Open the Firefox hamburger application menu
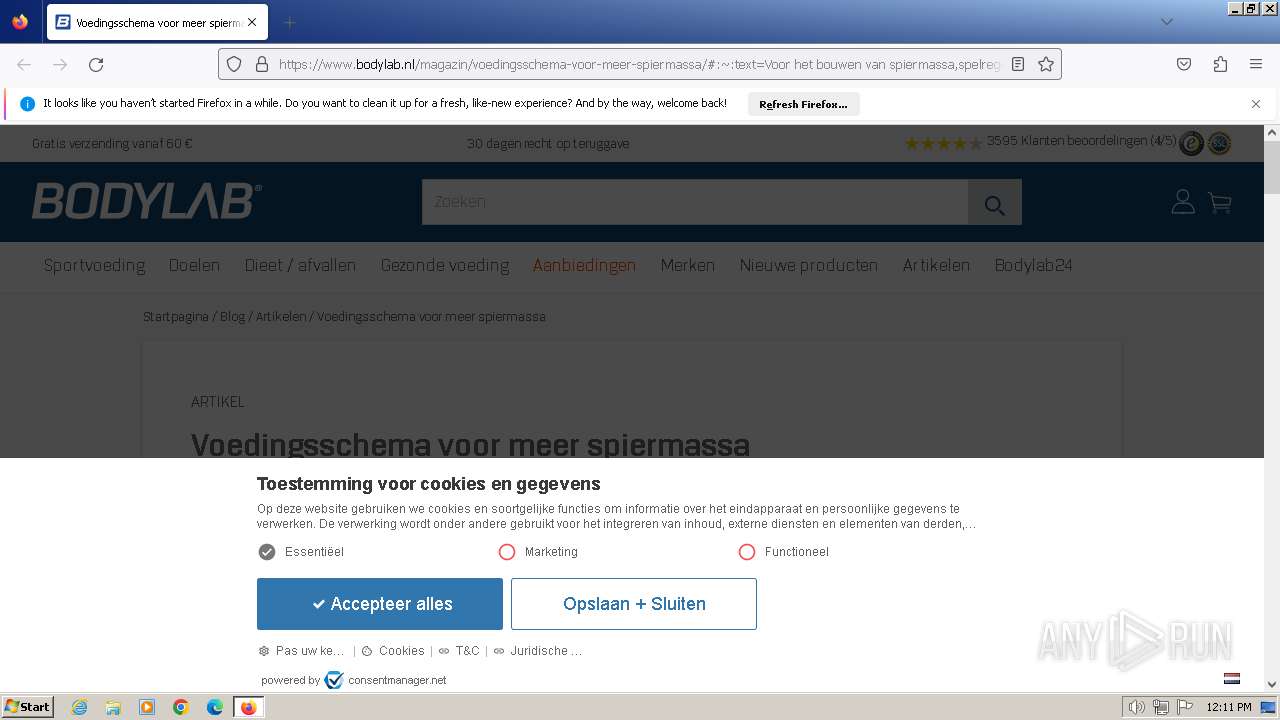The width and height of the screenshot is (1280, 720). coord(1256,64)
